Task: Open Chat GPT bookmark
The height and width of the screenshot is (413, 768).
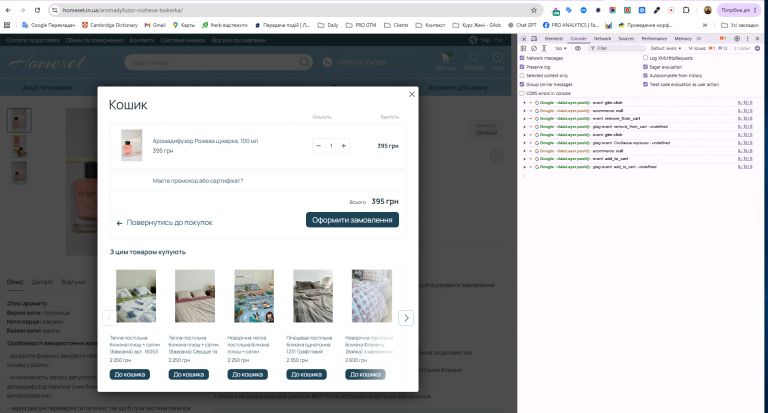Action: click(522, 25)
